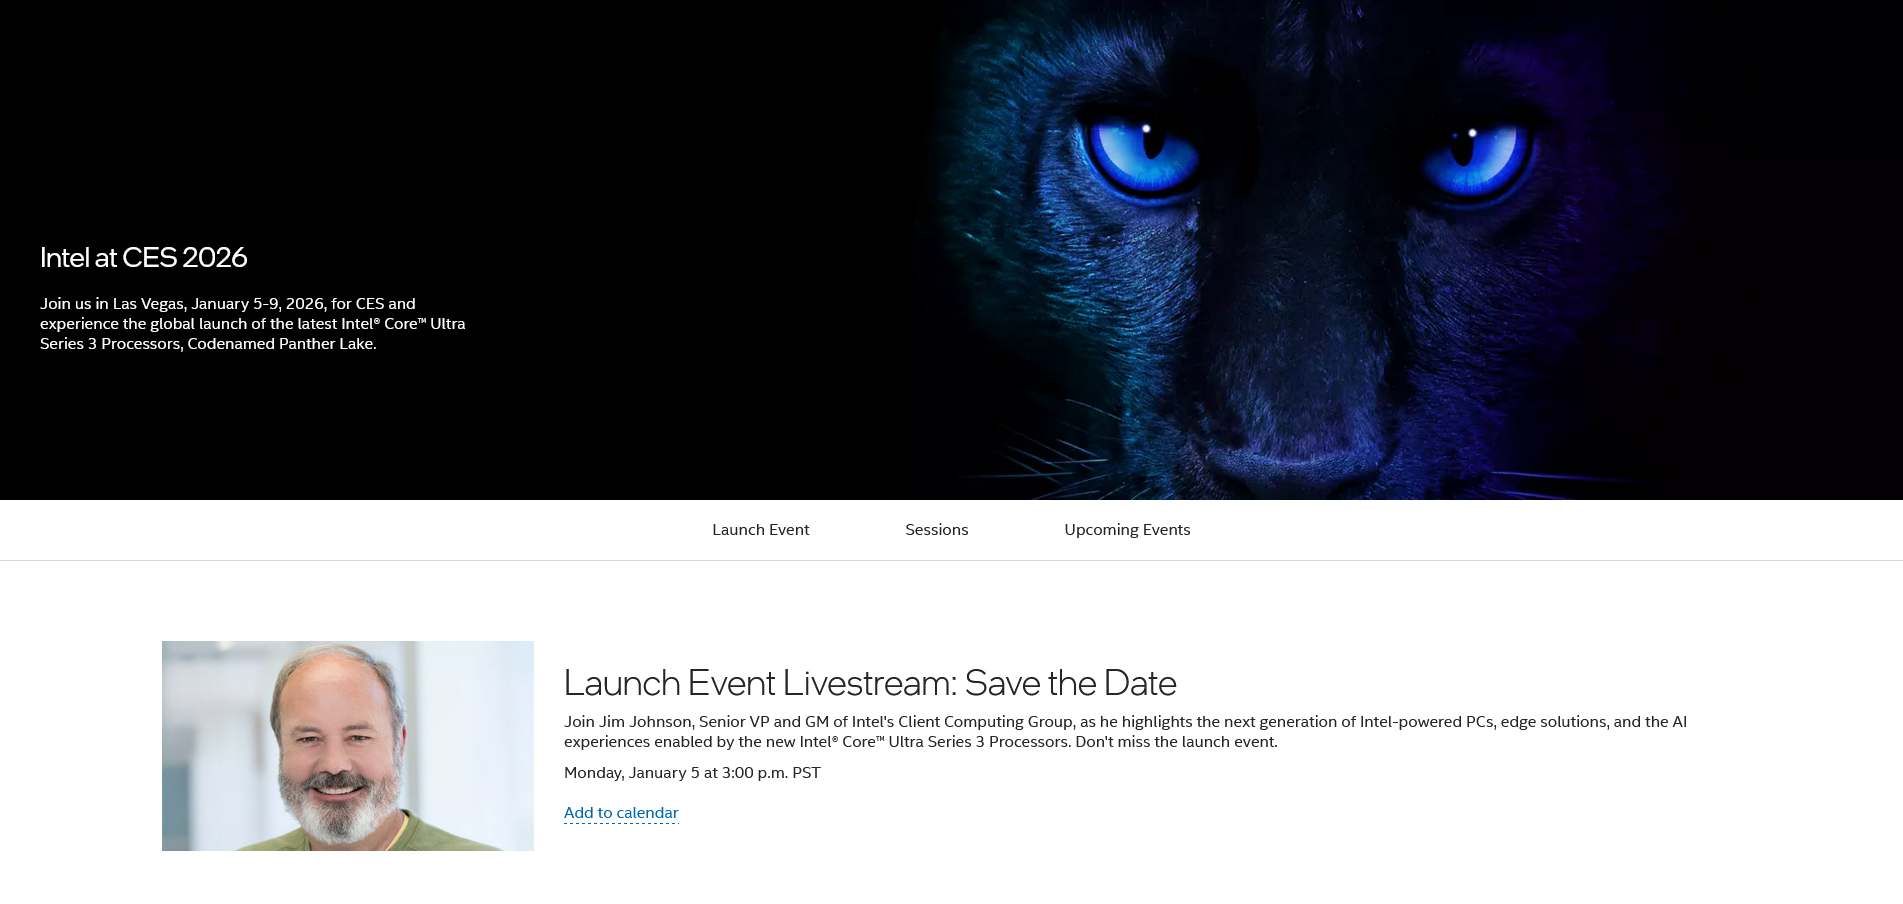Click the Intel at CES 2026 heading
Screen dimensions: 1903x904
[144, 257]
